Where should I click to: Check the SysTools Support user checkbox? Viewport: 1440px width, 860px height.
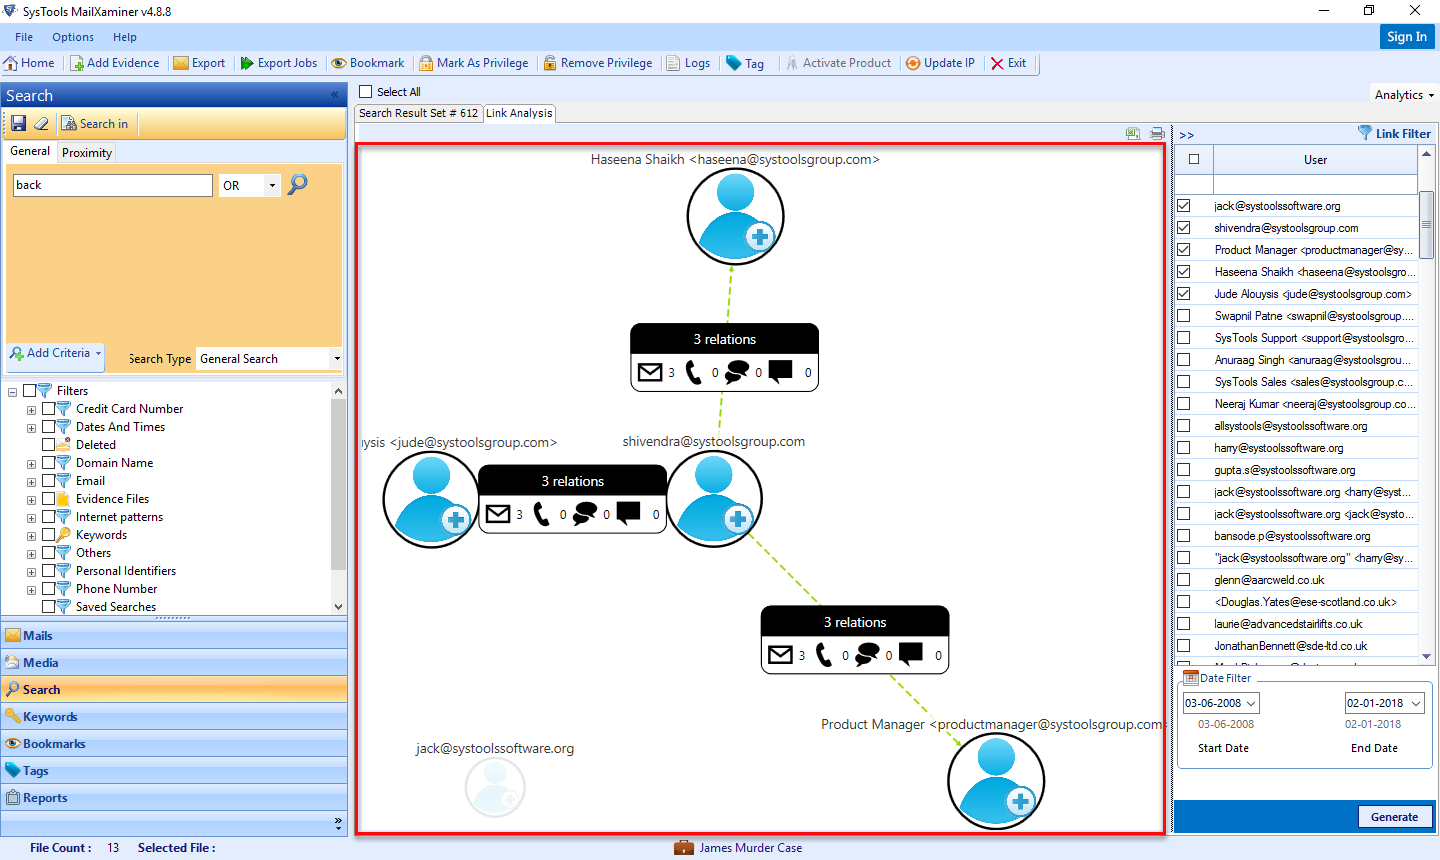point(1184,338)
